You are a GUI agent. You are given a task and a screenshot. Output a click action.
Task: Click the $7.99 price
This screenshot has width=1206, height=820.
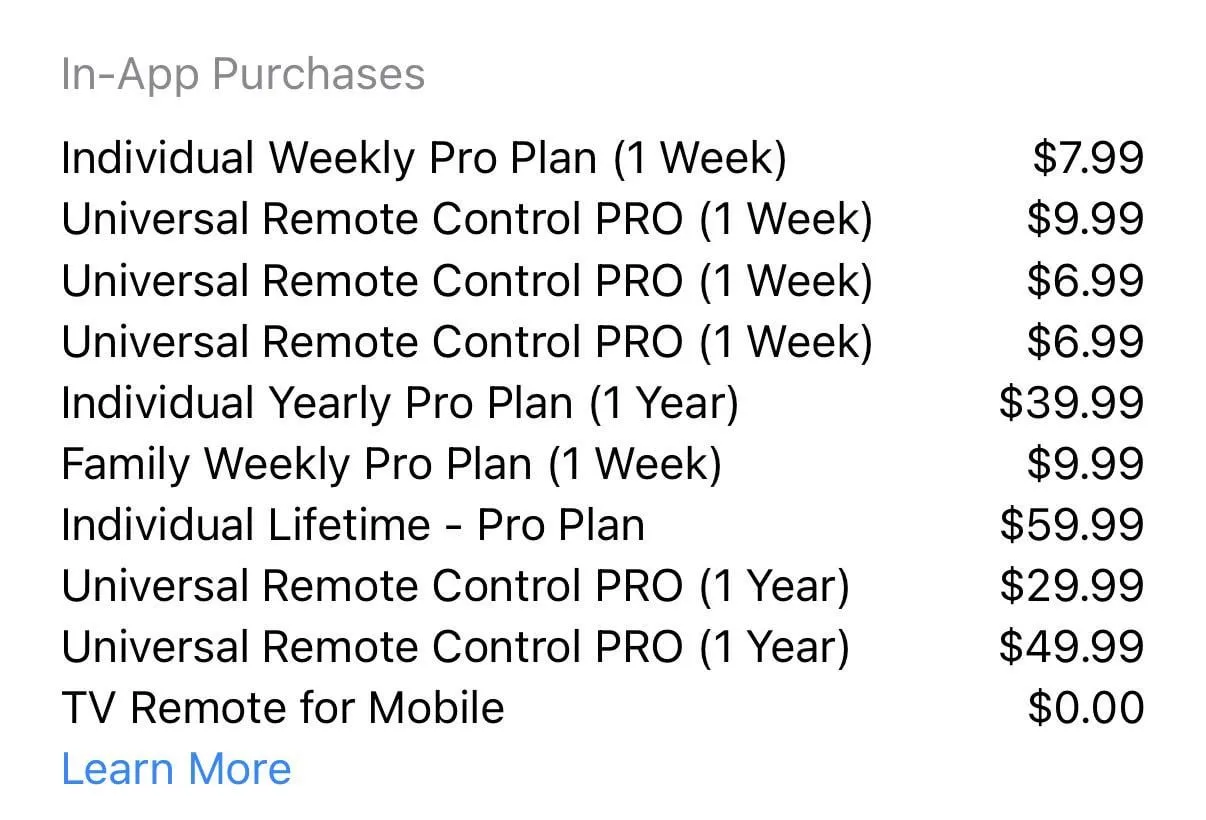1088,159
